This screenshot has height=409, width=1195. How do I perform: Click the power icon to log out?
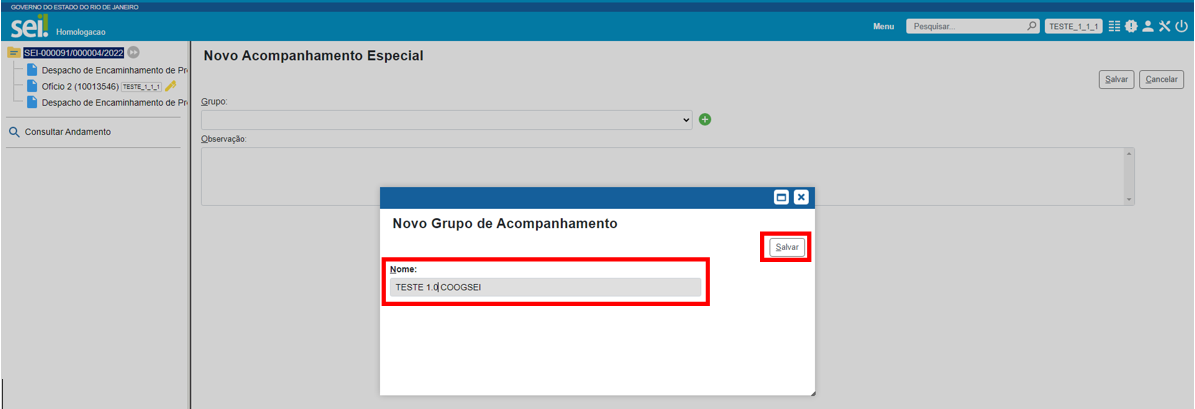coord(1181,27)
